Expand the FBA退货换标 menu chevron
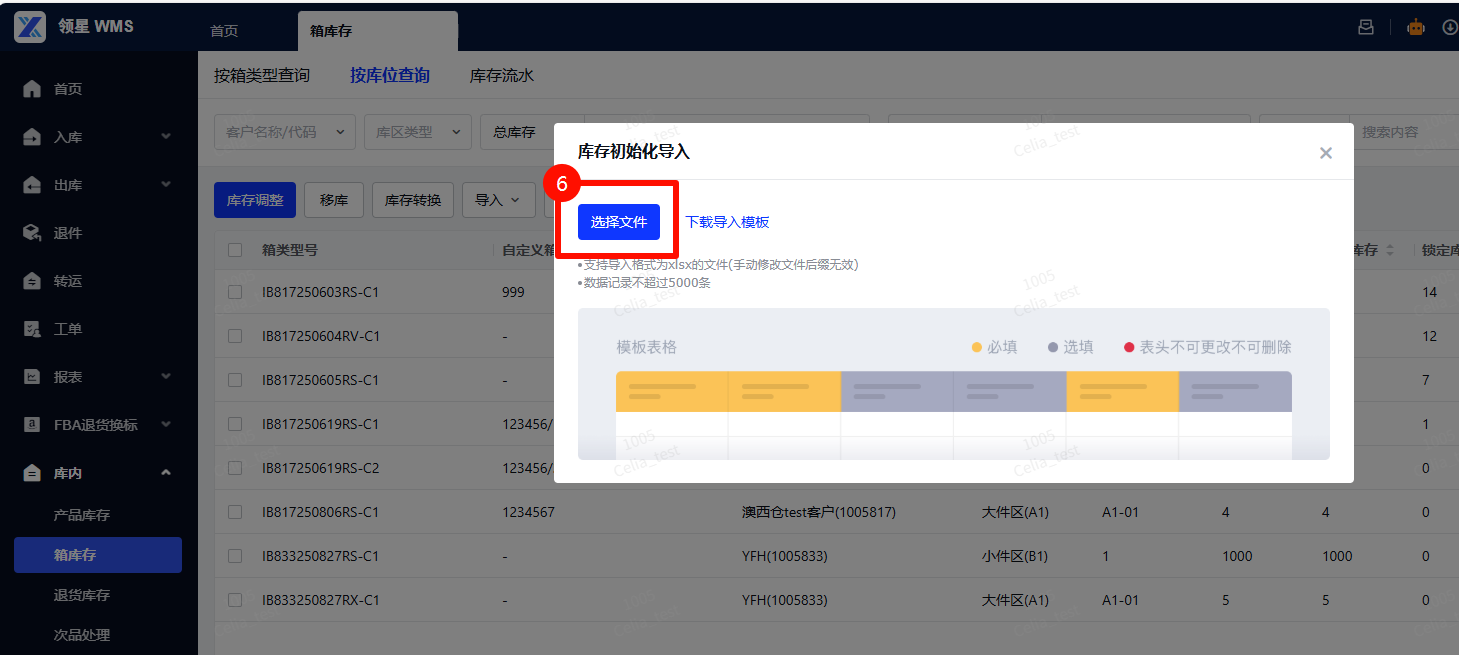This screenshot has width=1459, height=655. 166,424
